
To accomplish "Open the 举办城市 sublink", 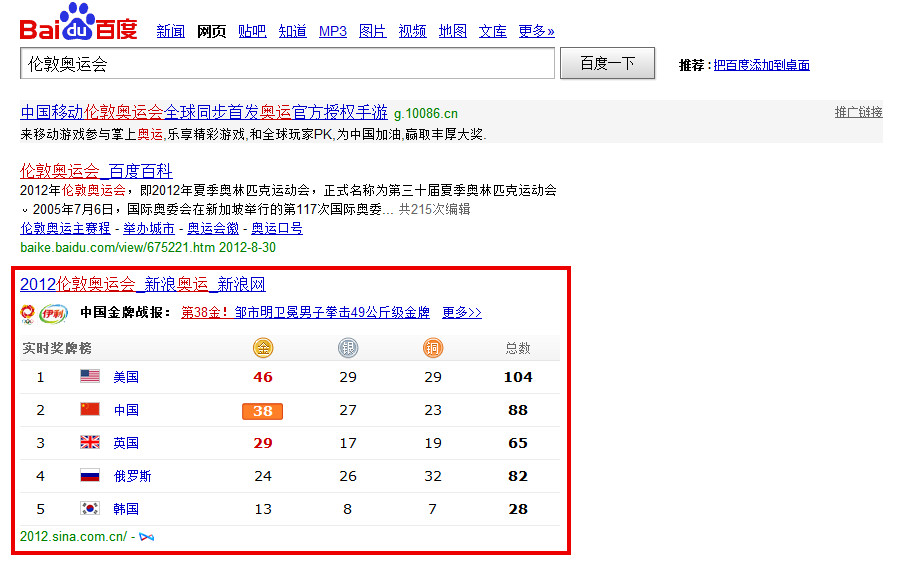I will pyautogui.click(x=149, y=228).
